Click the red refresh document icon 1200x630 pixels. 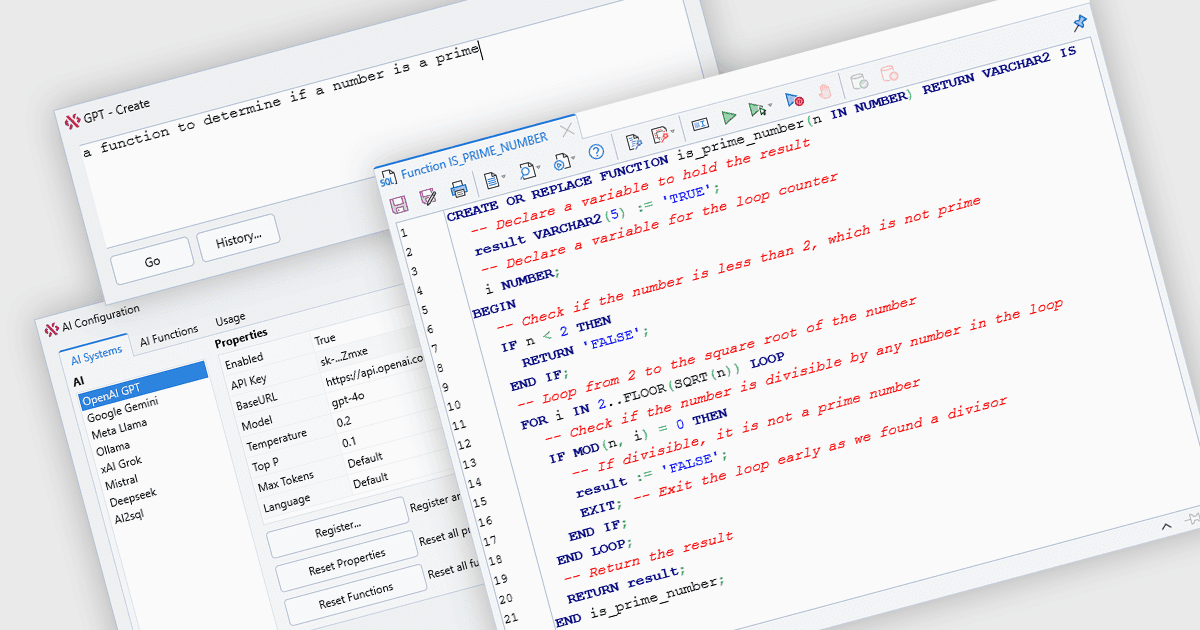[660, 135]
